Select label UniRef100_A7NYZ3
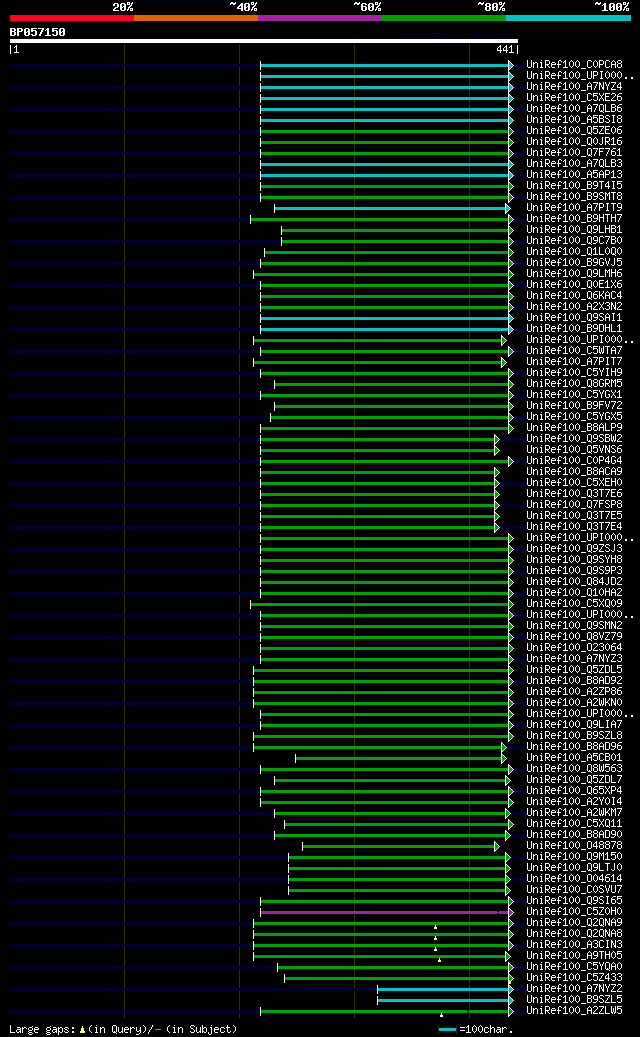 click(x=574, y=659)
